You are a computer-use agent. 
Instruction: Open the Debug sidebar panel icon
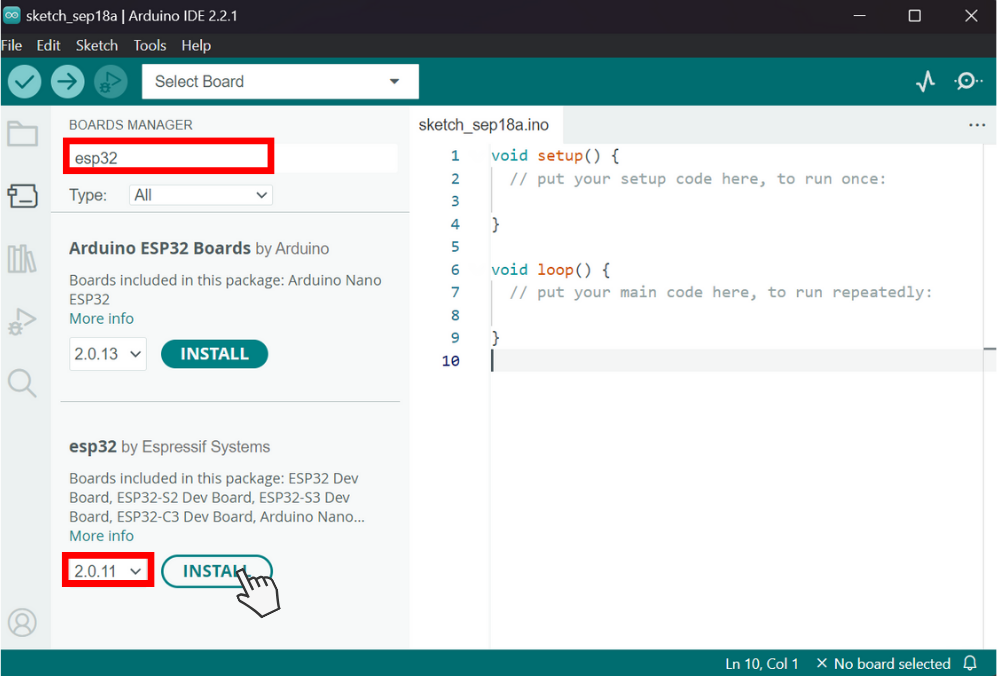coord(22,321)
